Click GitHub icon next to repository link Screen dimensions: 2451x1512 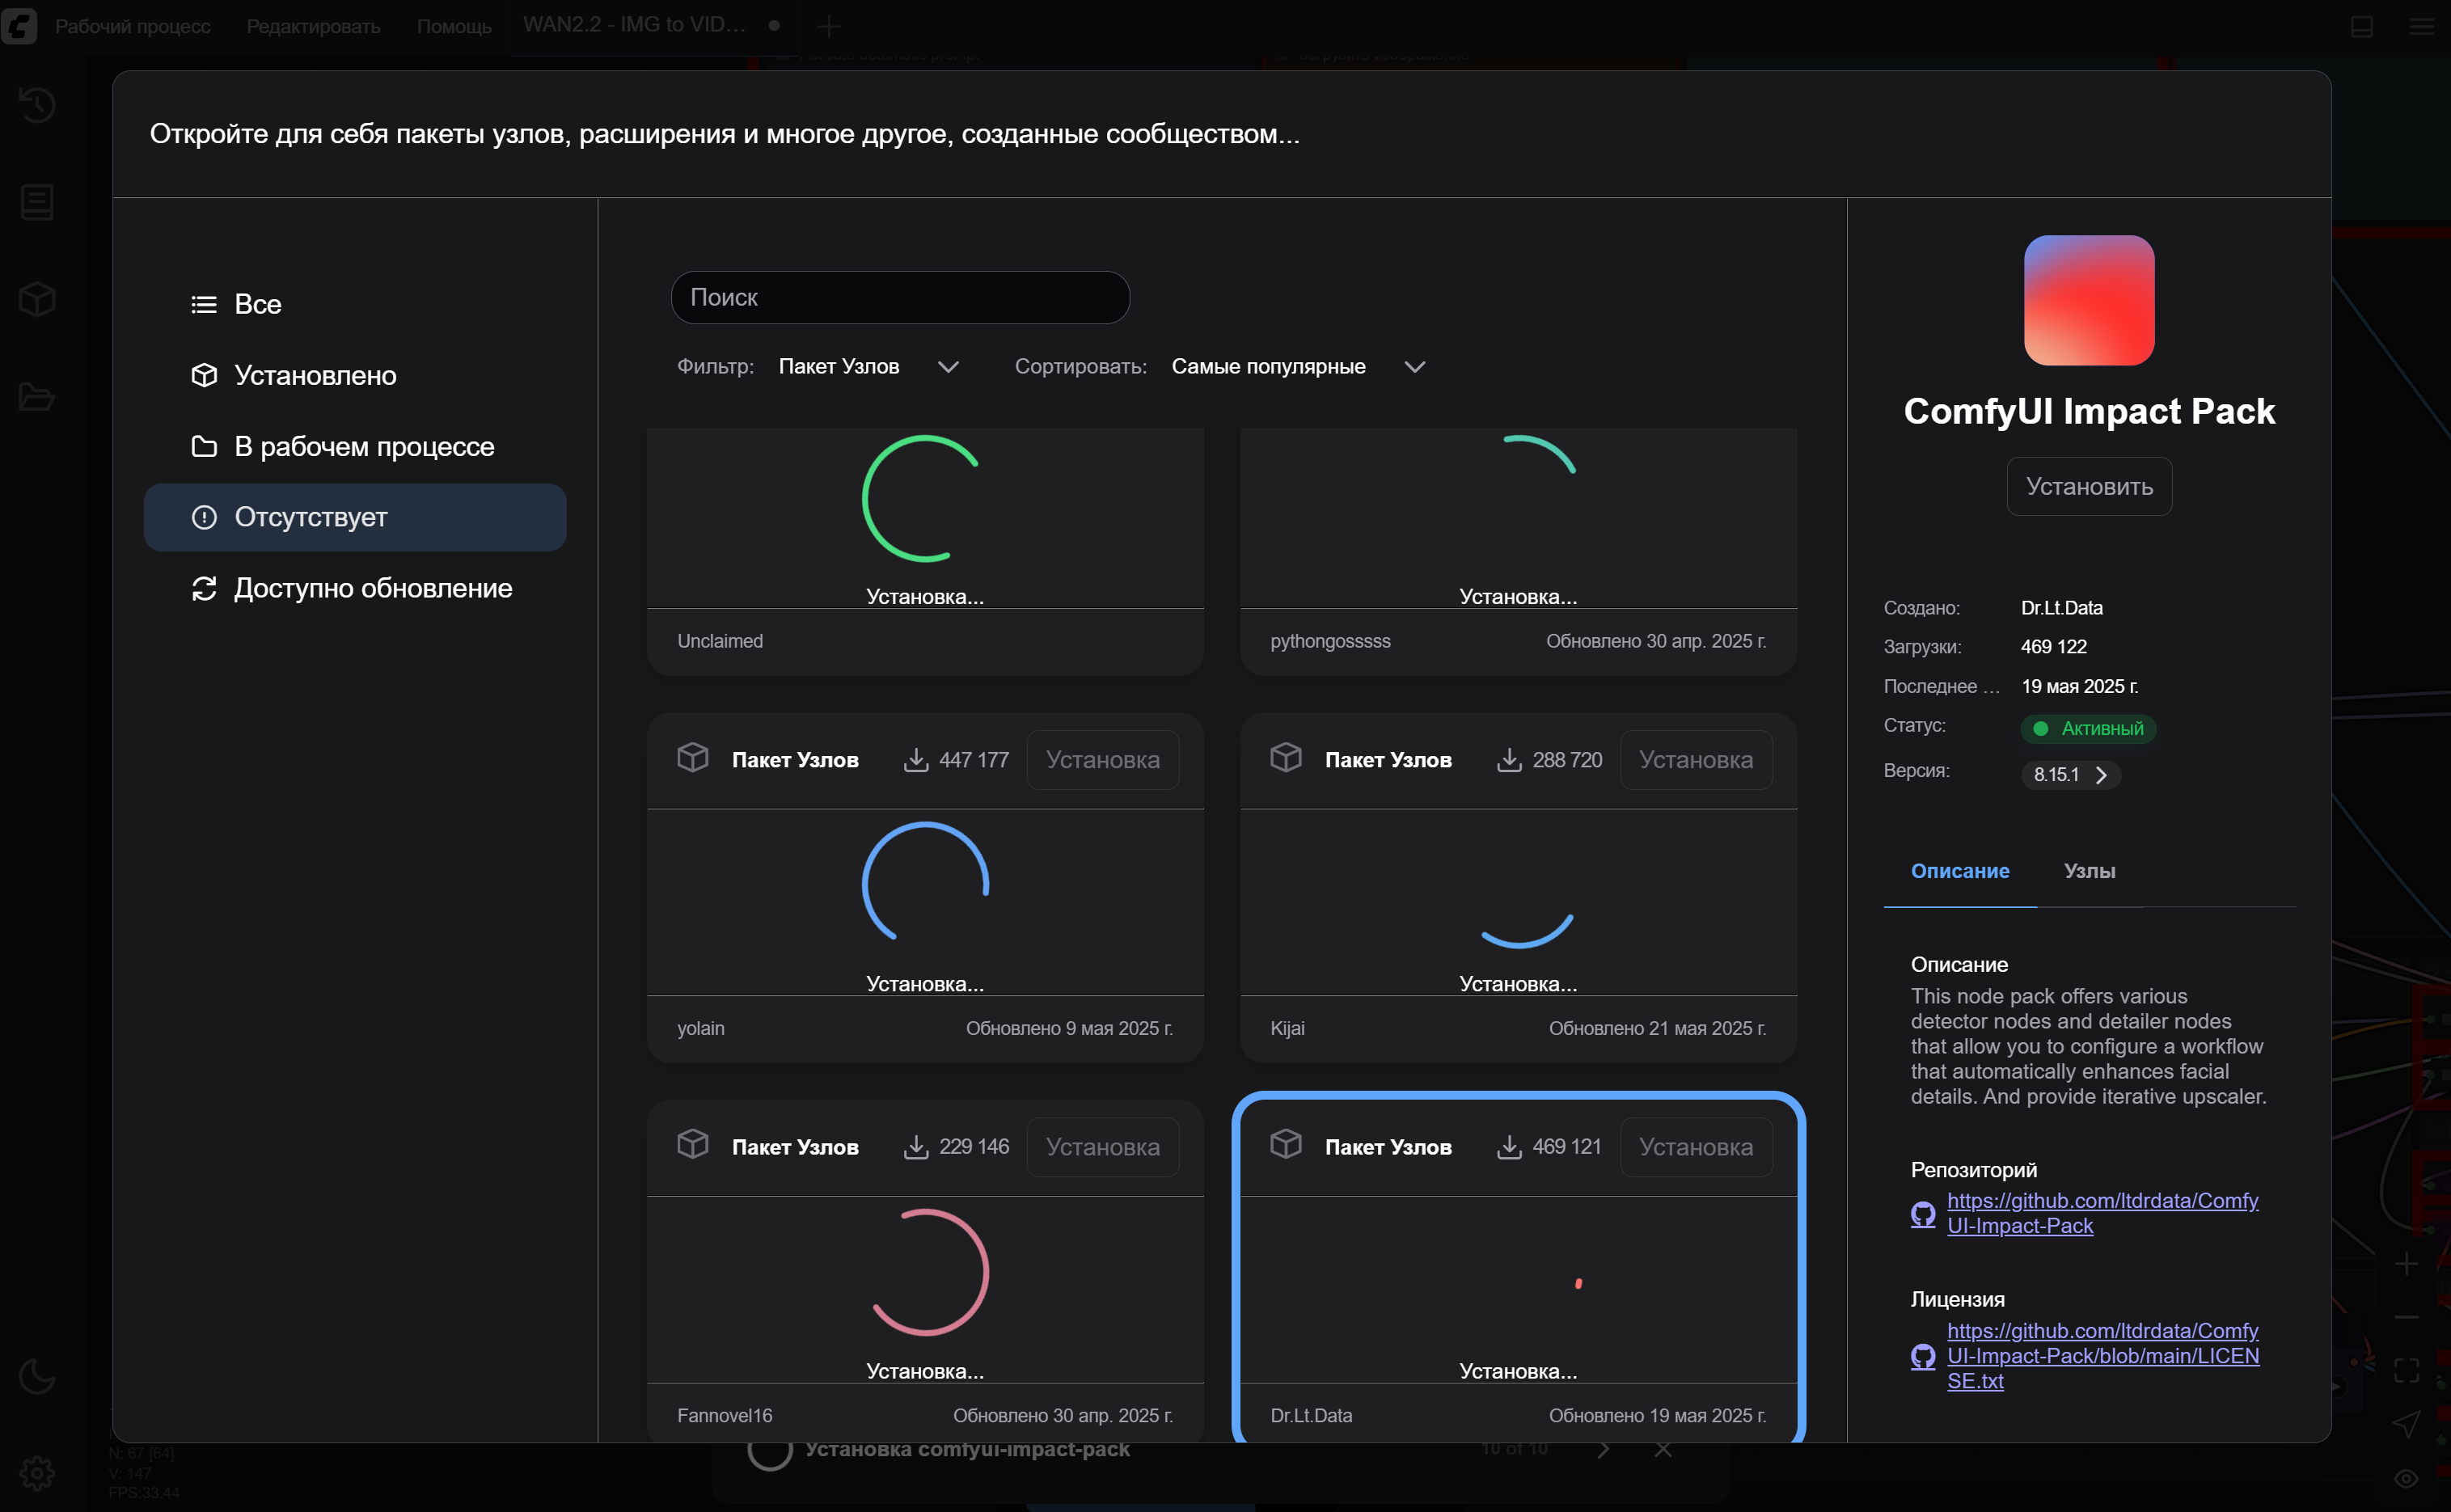click(1922, 1214)
